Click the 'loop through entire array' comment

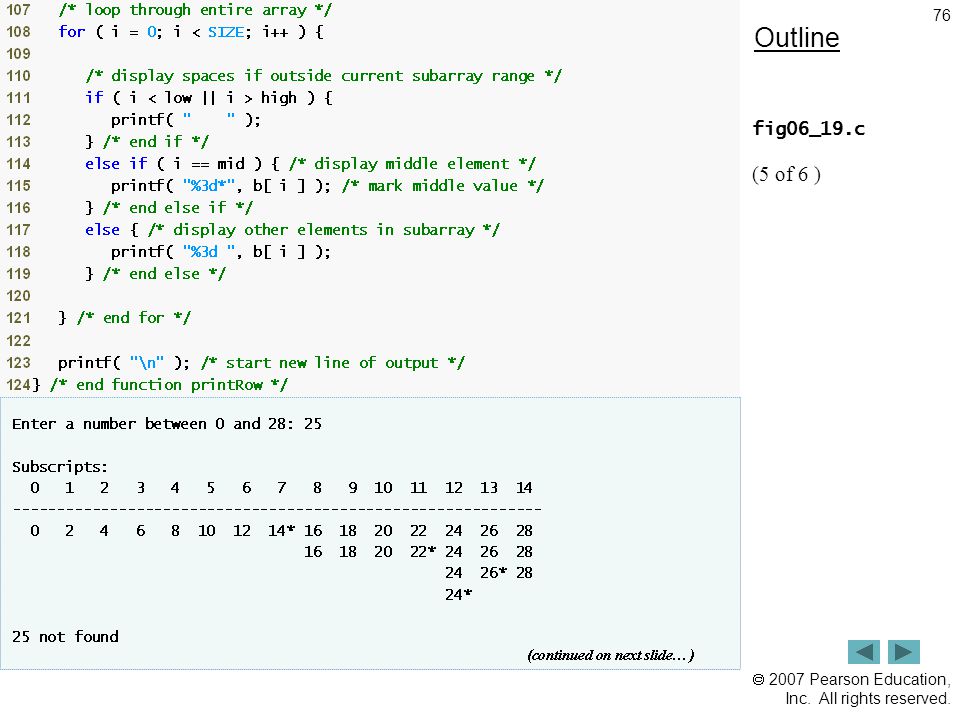(195, 10)
